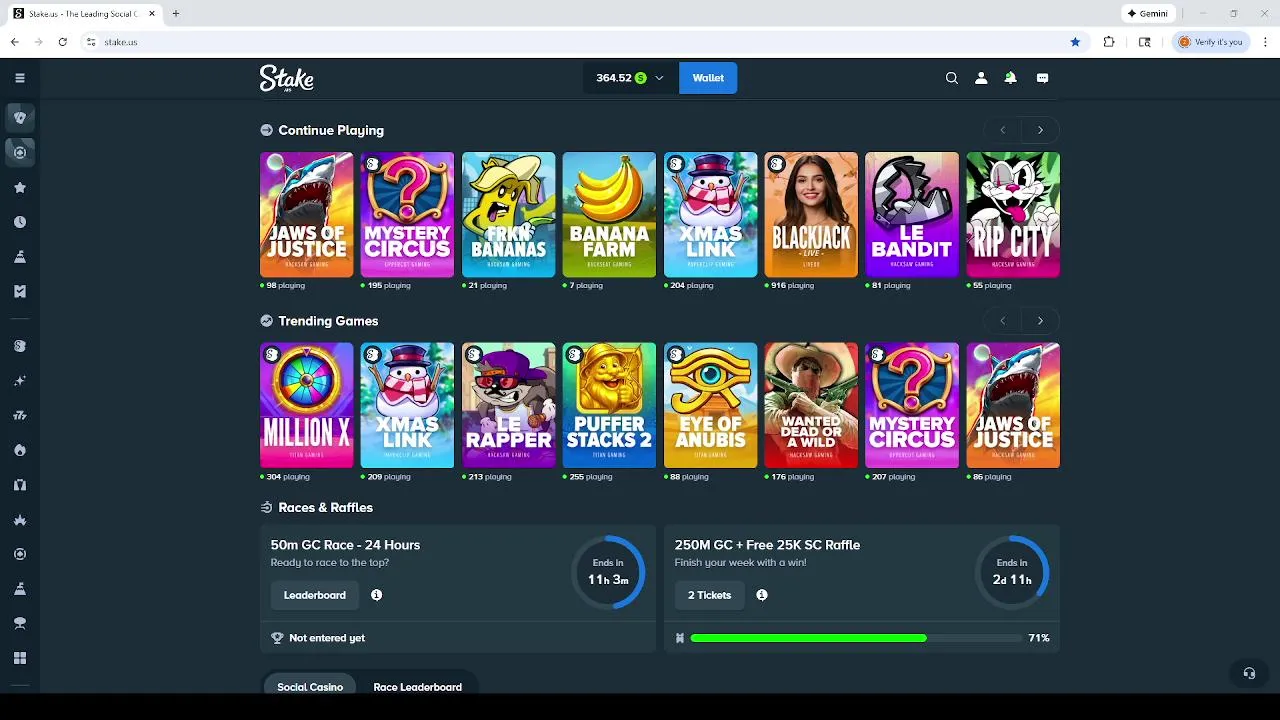
Task: Open the sparkles new releases icon in sidebar
Action: [19, 381]
